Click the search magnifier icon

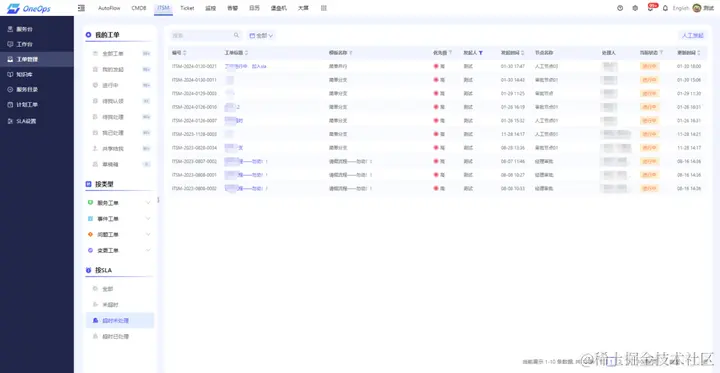click(236, 35)
